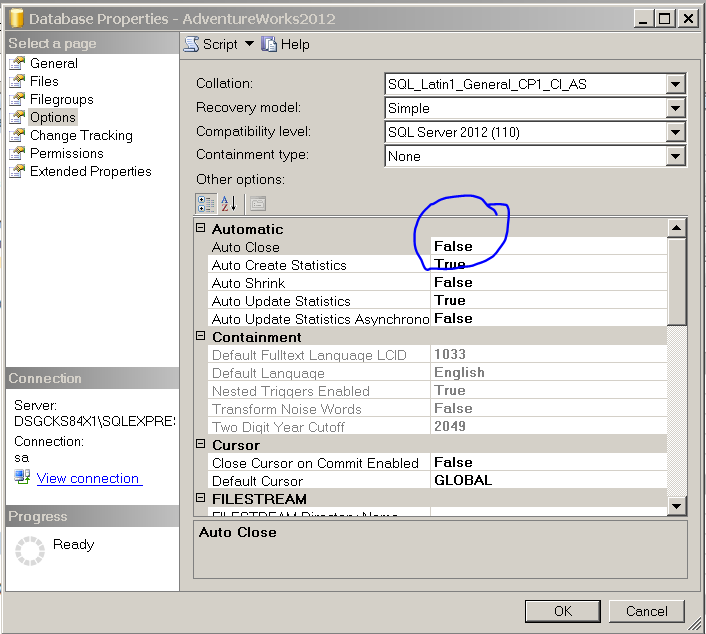The image size is (706, 634).
Task: Open Compatibility level dropdown
Action: [x=675, y=133]
